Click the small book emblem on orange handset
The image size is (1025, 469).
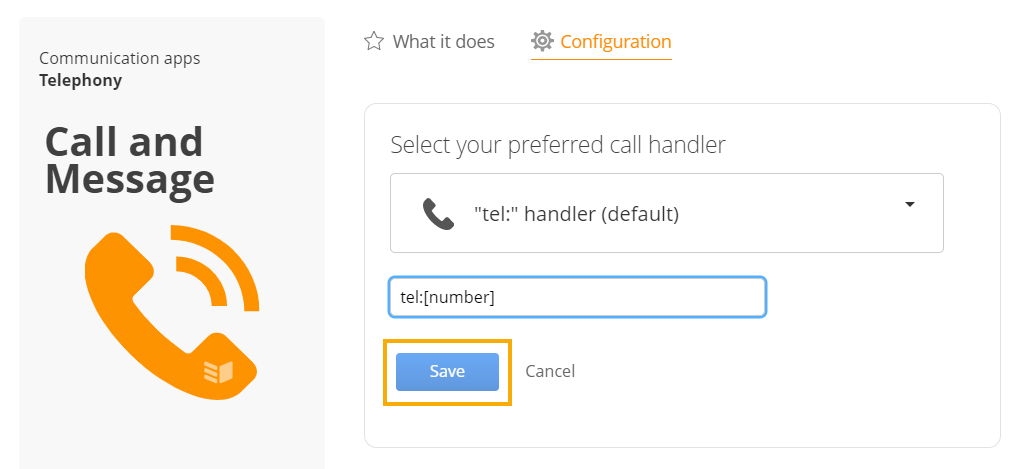218,372
